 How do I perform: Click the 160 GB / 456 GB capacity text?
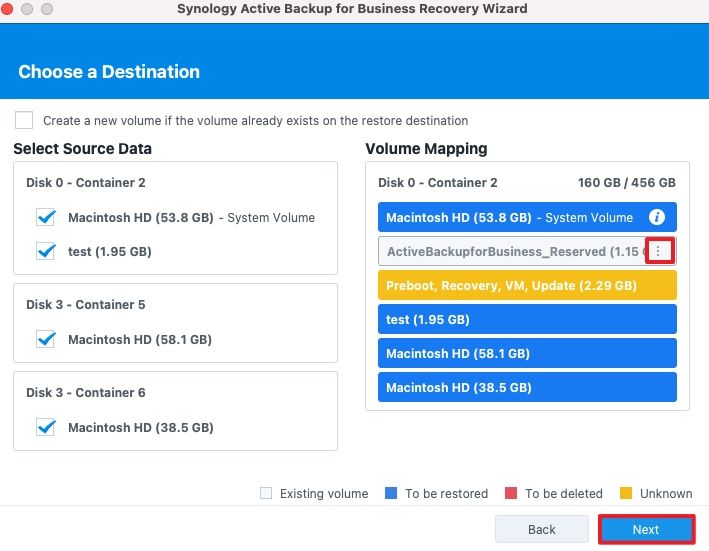[x=627, y=183]
